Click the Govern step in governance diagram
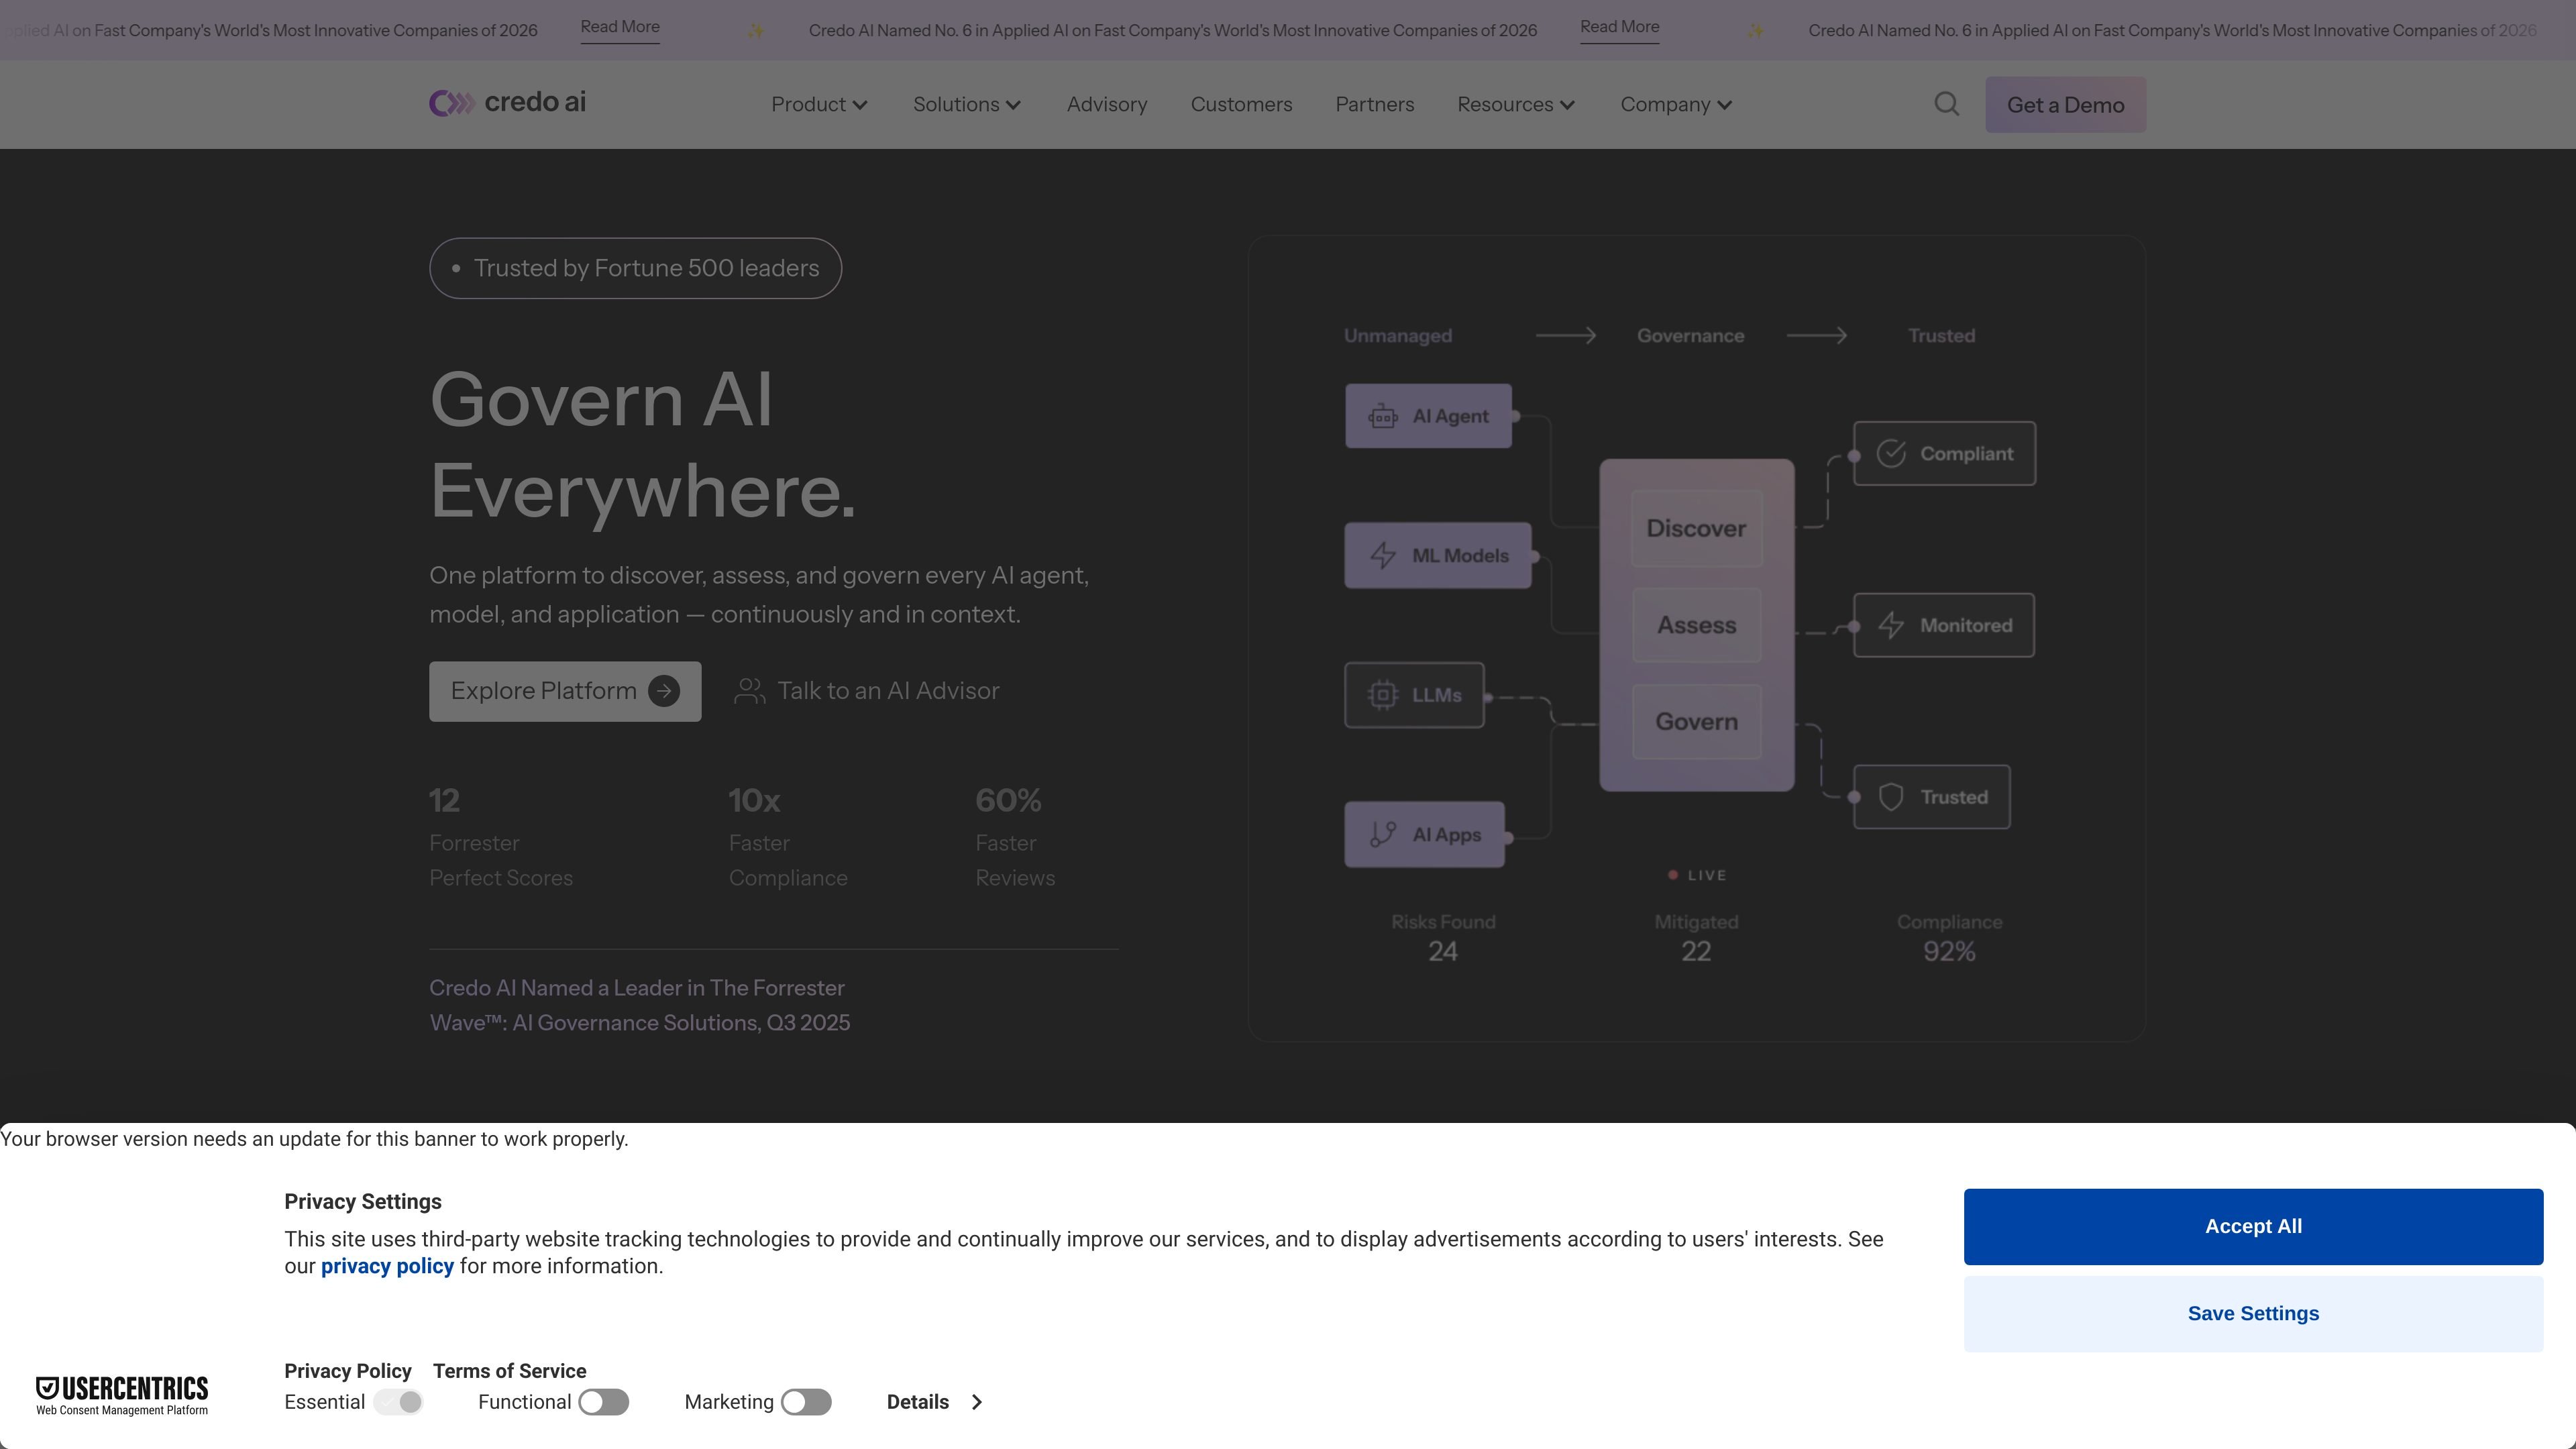2576x1449 pixels. tap(1696, 721)
